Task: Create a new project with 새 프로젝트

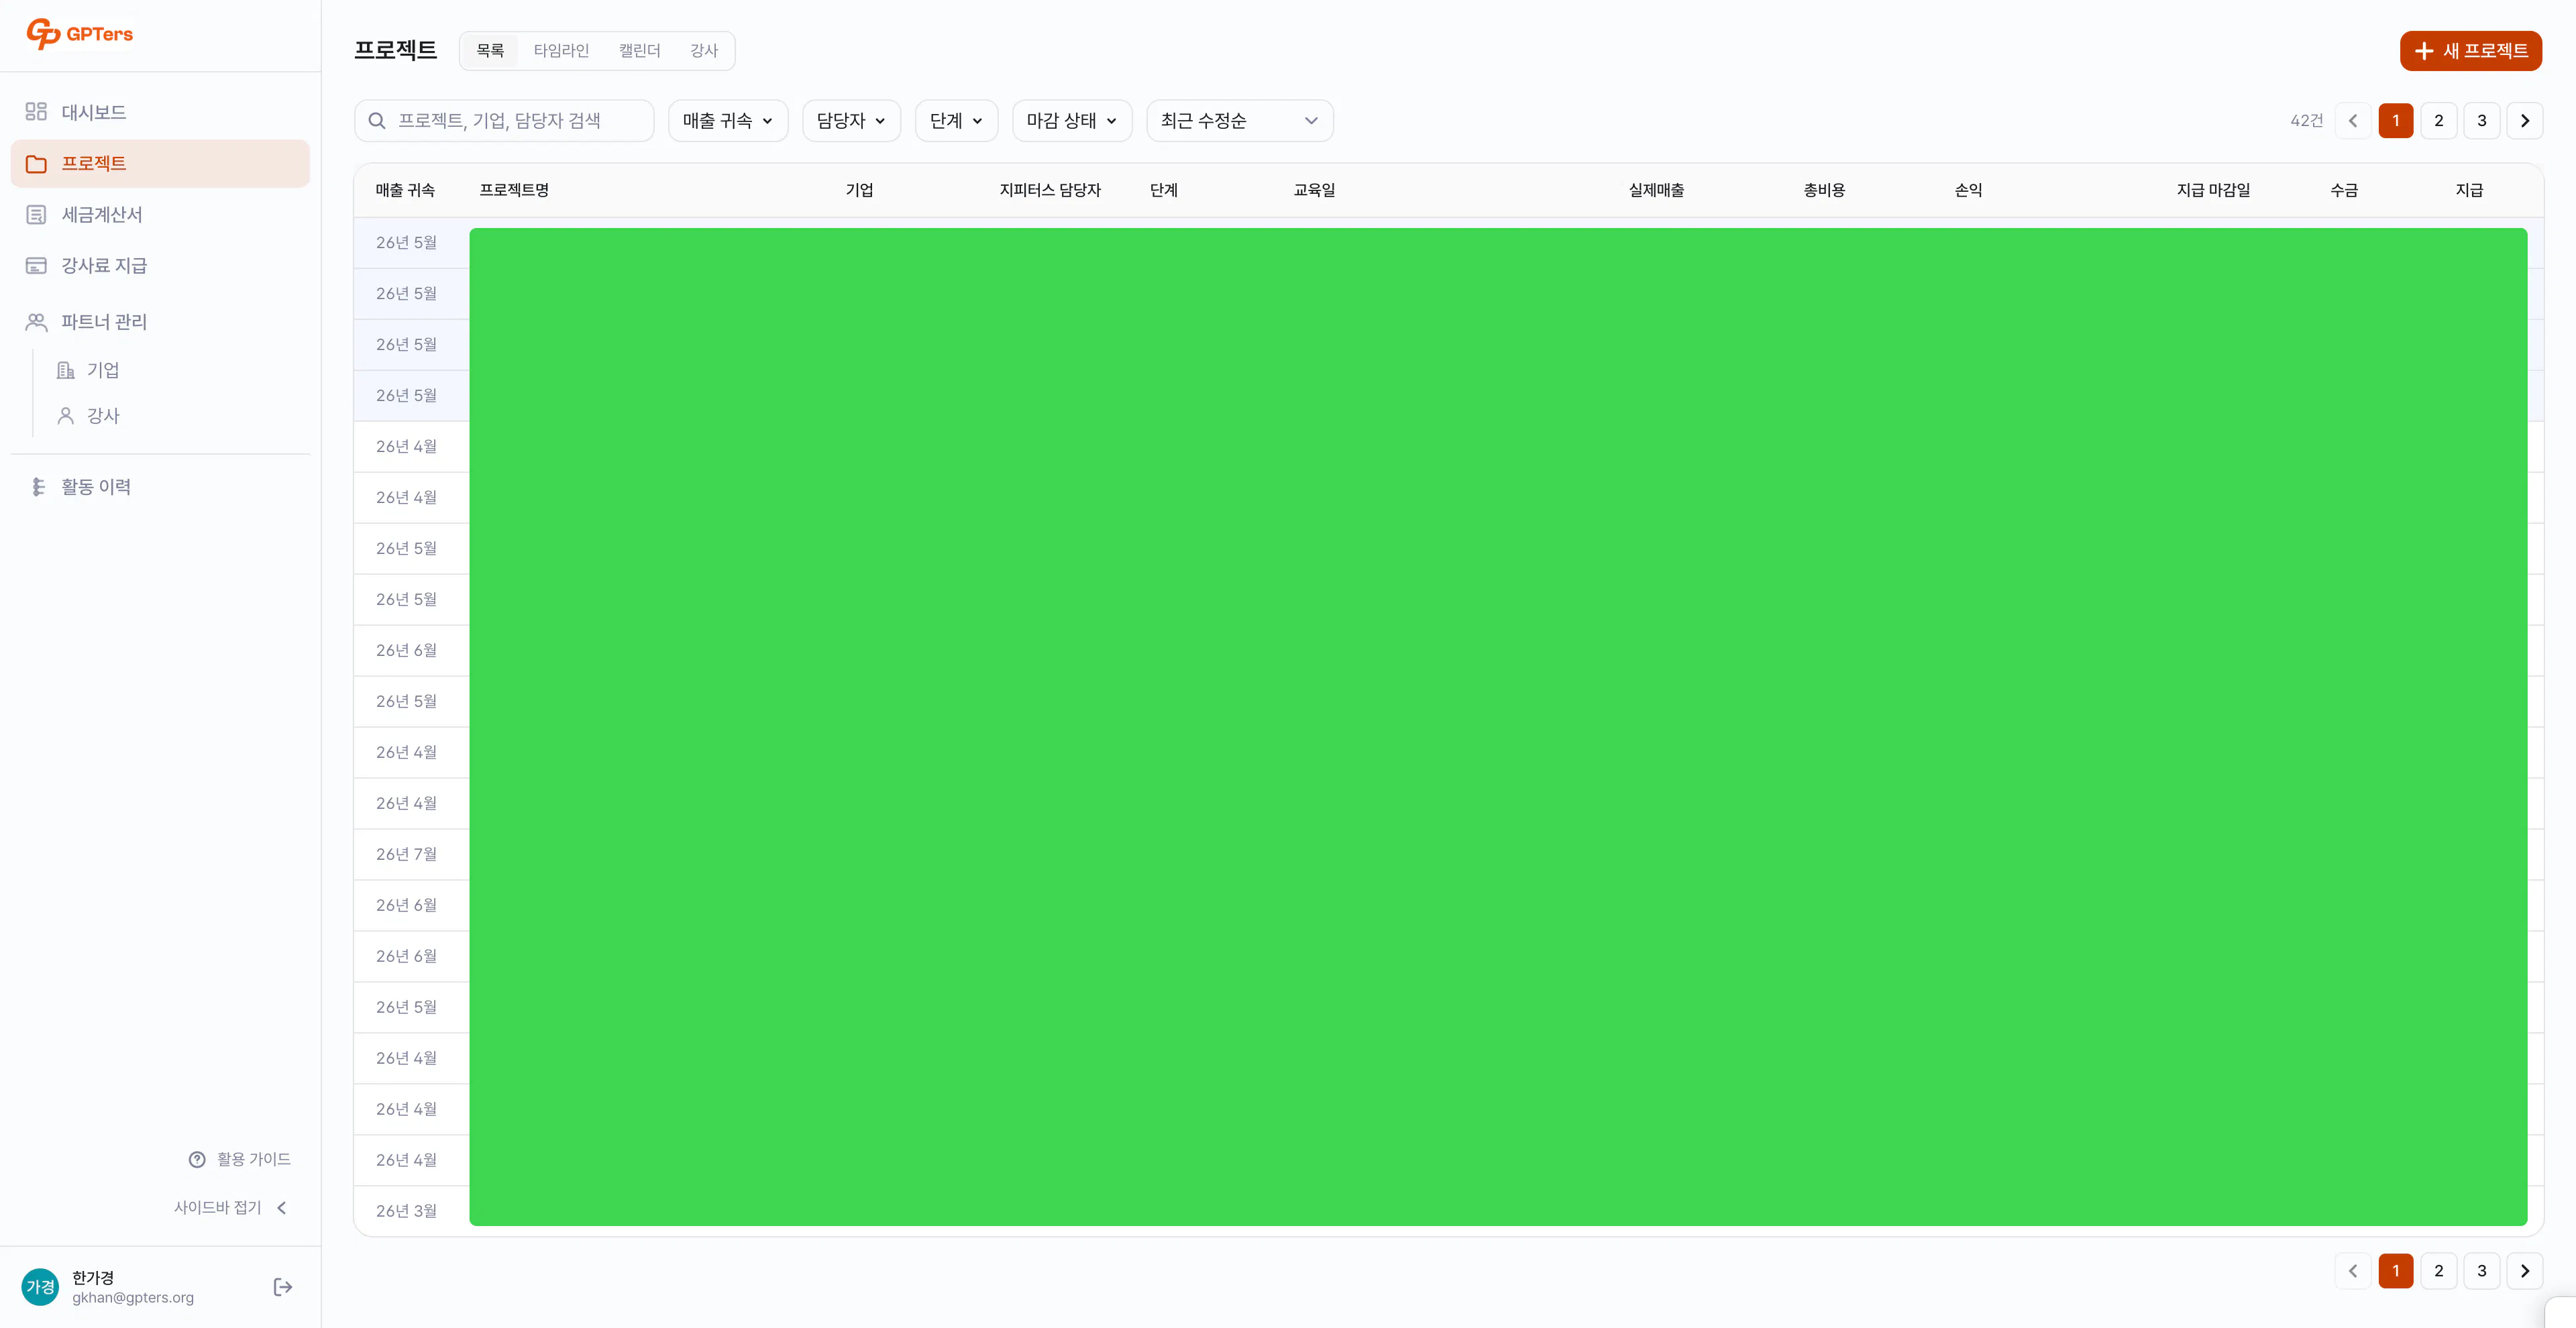Action: coord(2471,51)
